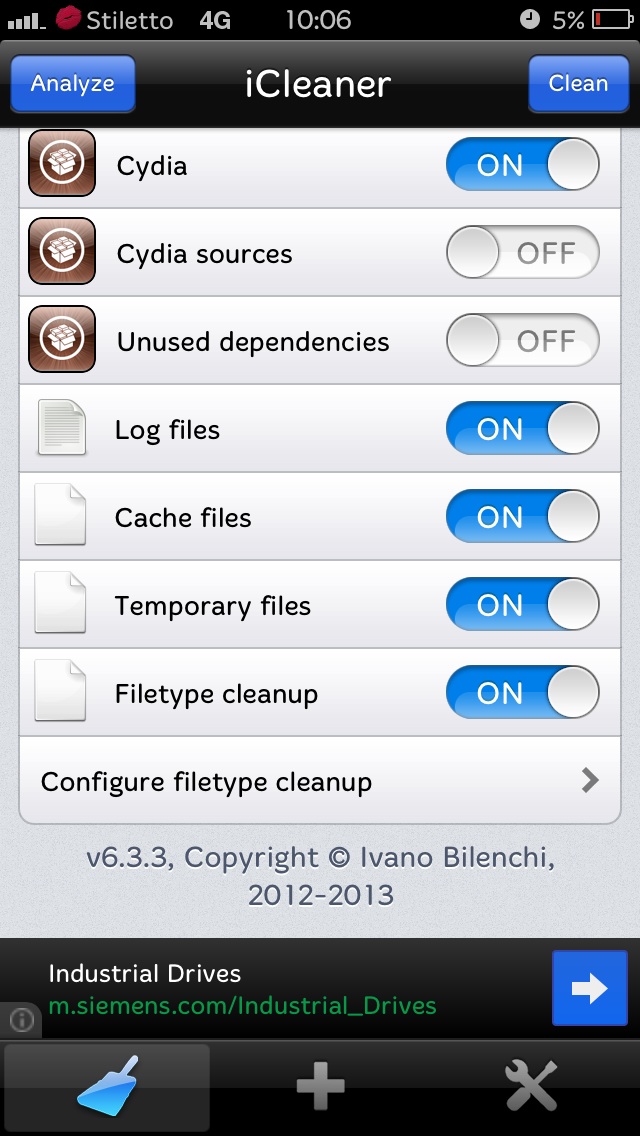Viewport: 640px width, 1136px height.
Task: Tap the Log files document icon
Action: 62,428
